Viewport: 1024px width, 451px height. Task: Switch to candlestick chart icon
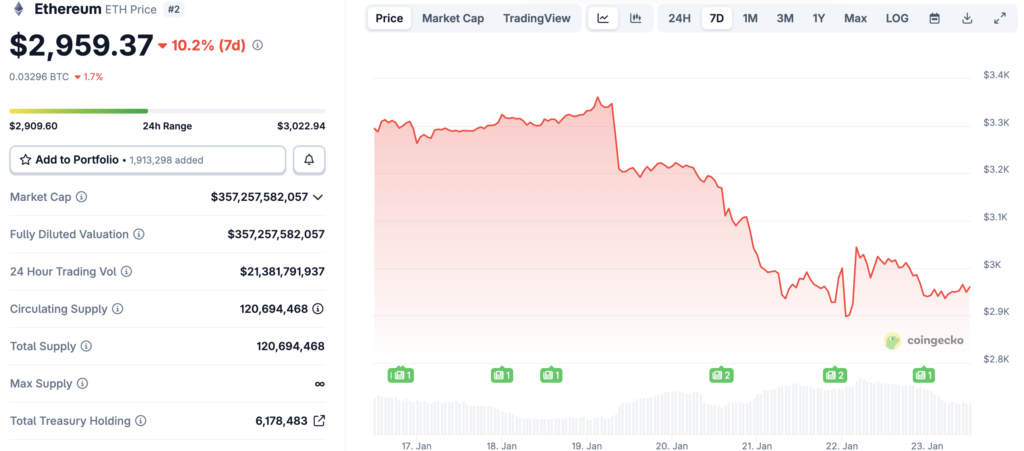tap(635, 18)
